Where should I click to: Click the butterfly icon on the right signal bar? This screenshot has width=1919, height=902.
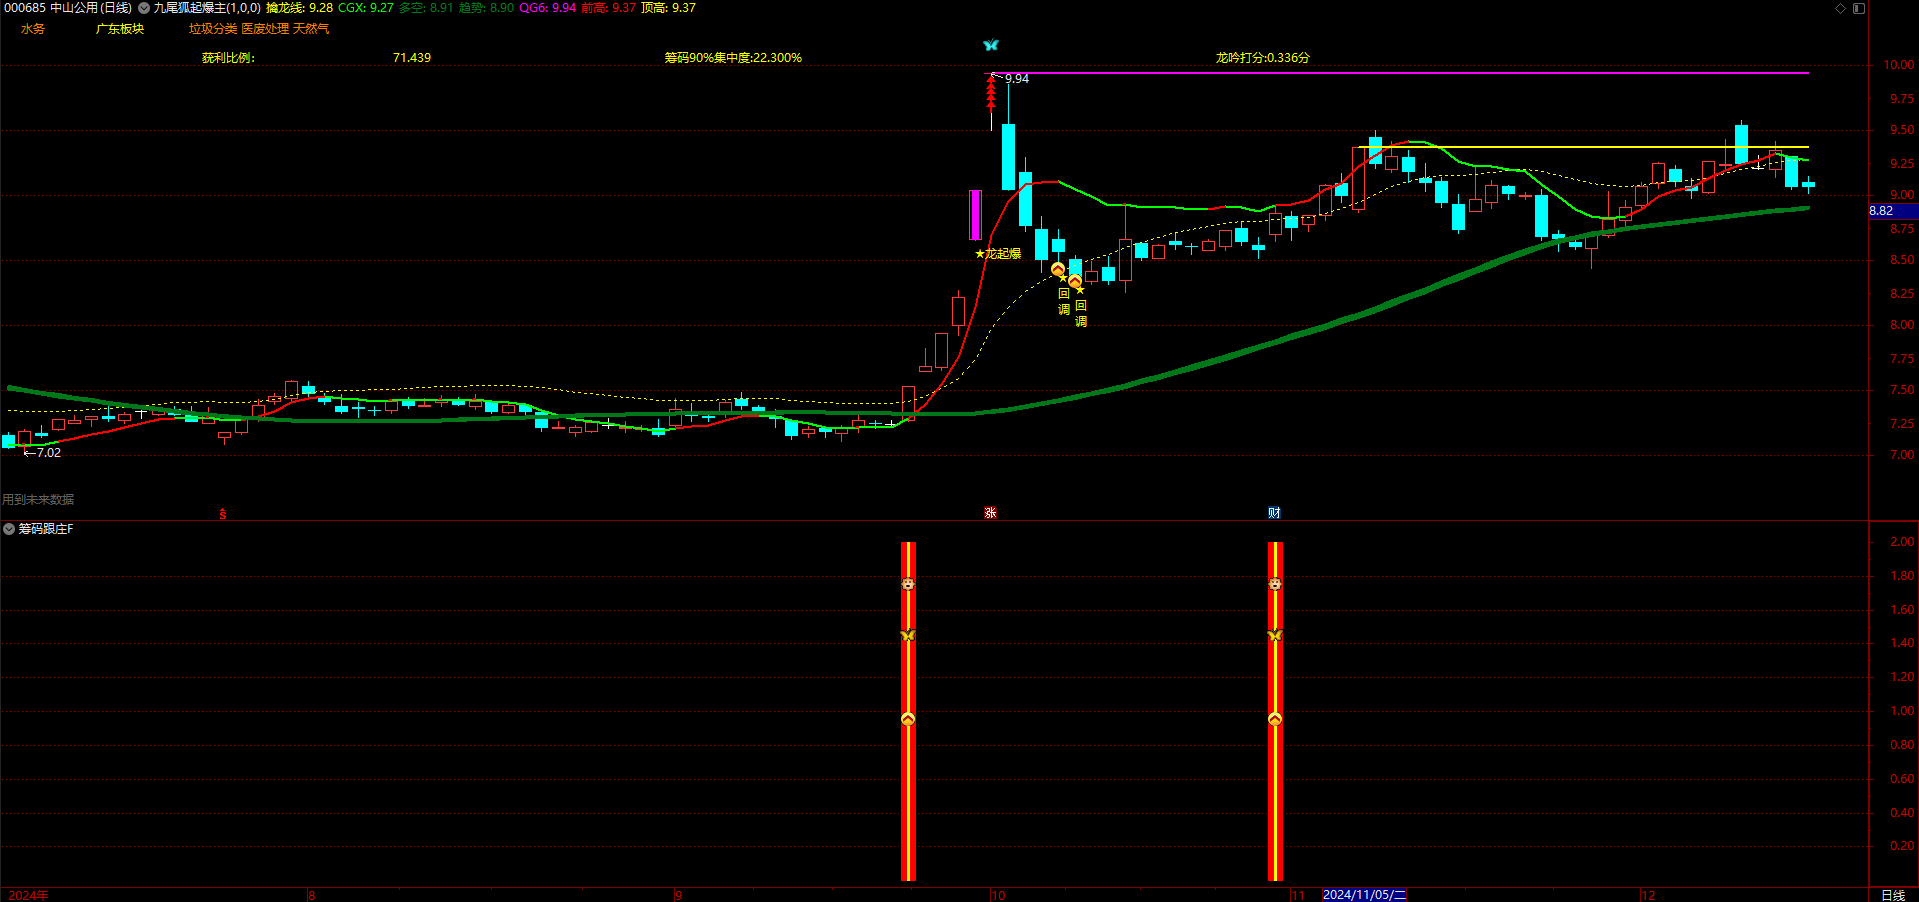[1275, 636]
